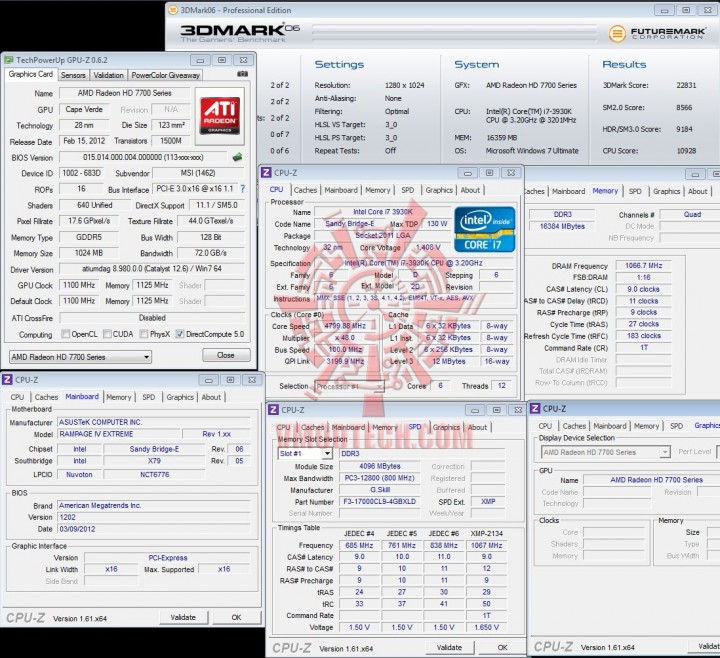The width and height of the screenshot is (720, 658).
Task: Select the Graphics Card tab in GPU-Z
Action: click(31, 74)
